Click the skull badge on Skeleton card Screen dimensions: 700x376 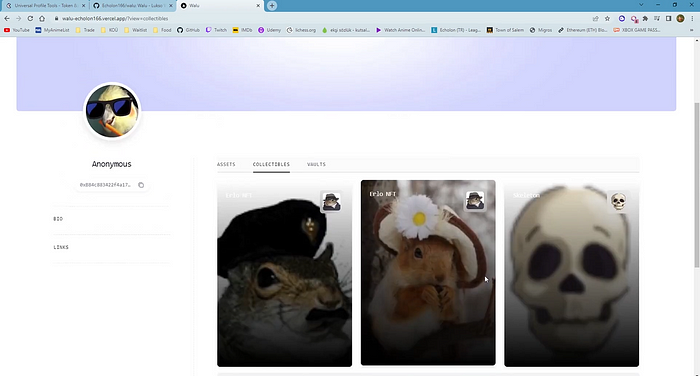pos(618,201)
